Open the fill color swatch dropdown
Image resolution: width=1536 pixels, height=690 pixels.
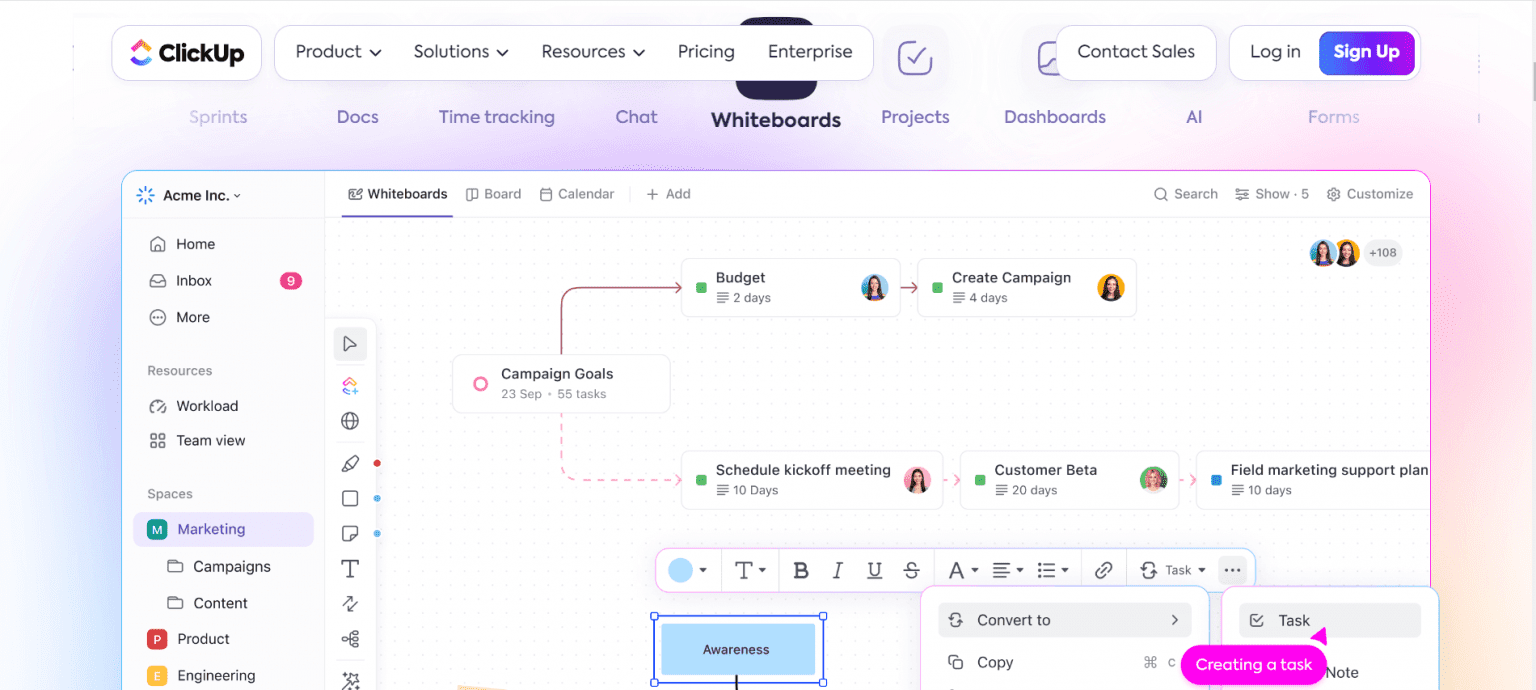(687, 570)
